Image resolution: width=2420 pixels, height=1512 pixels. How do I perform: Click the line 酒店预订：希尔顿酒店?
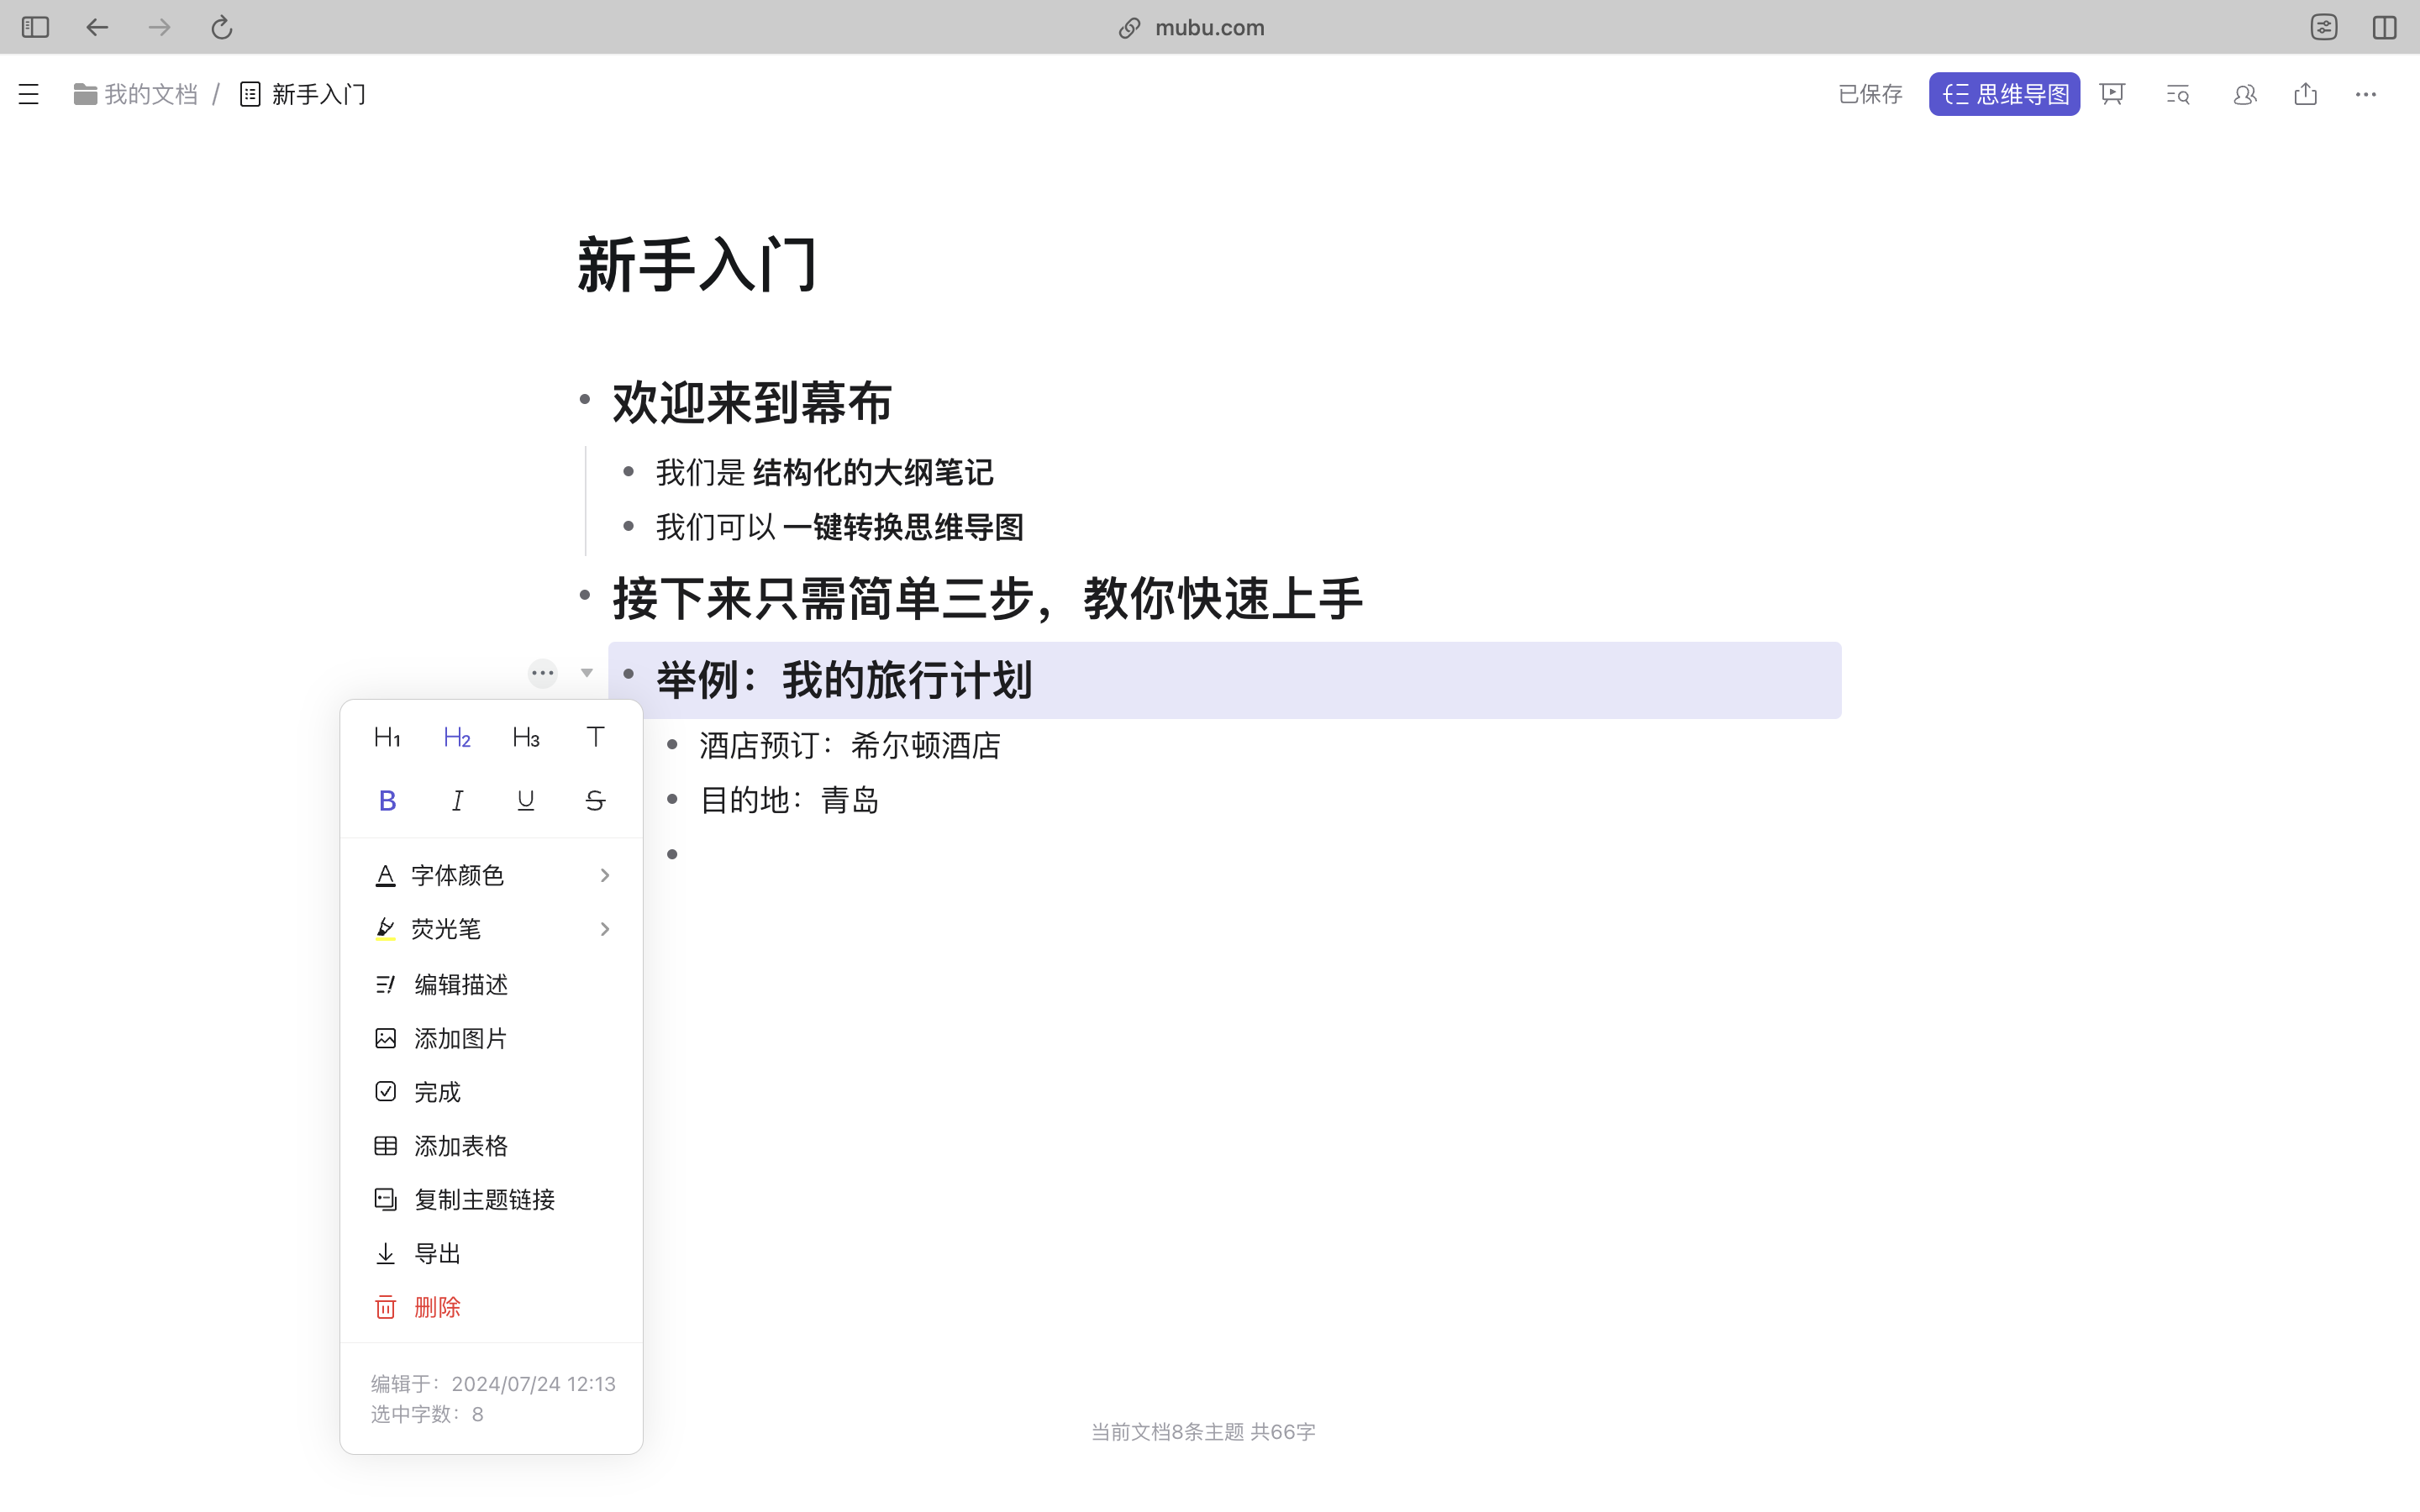coord(850,745)
